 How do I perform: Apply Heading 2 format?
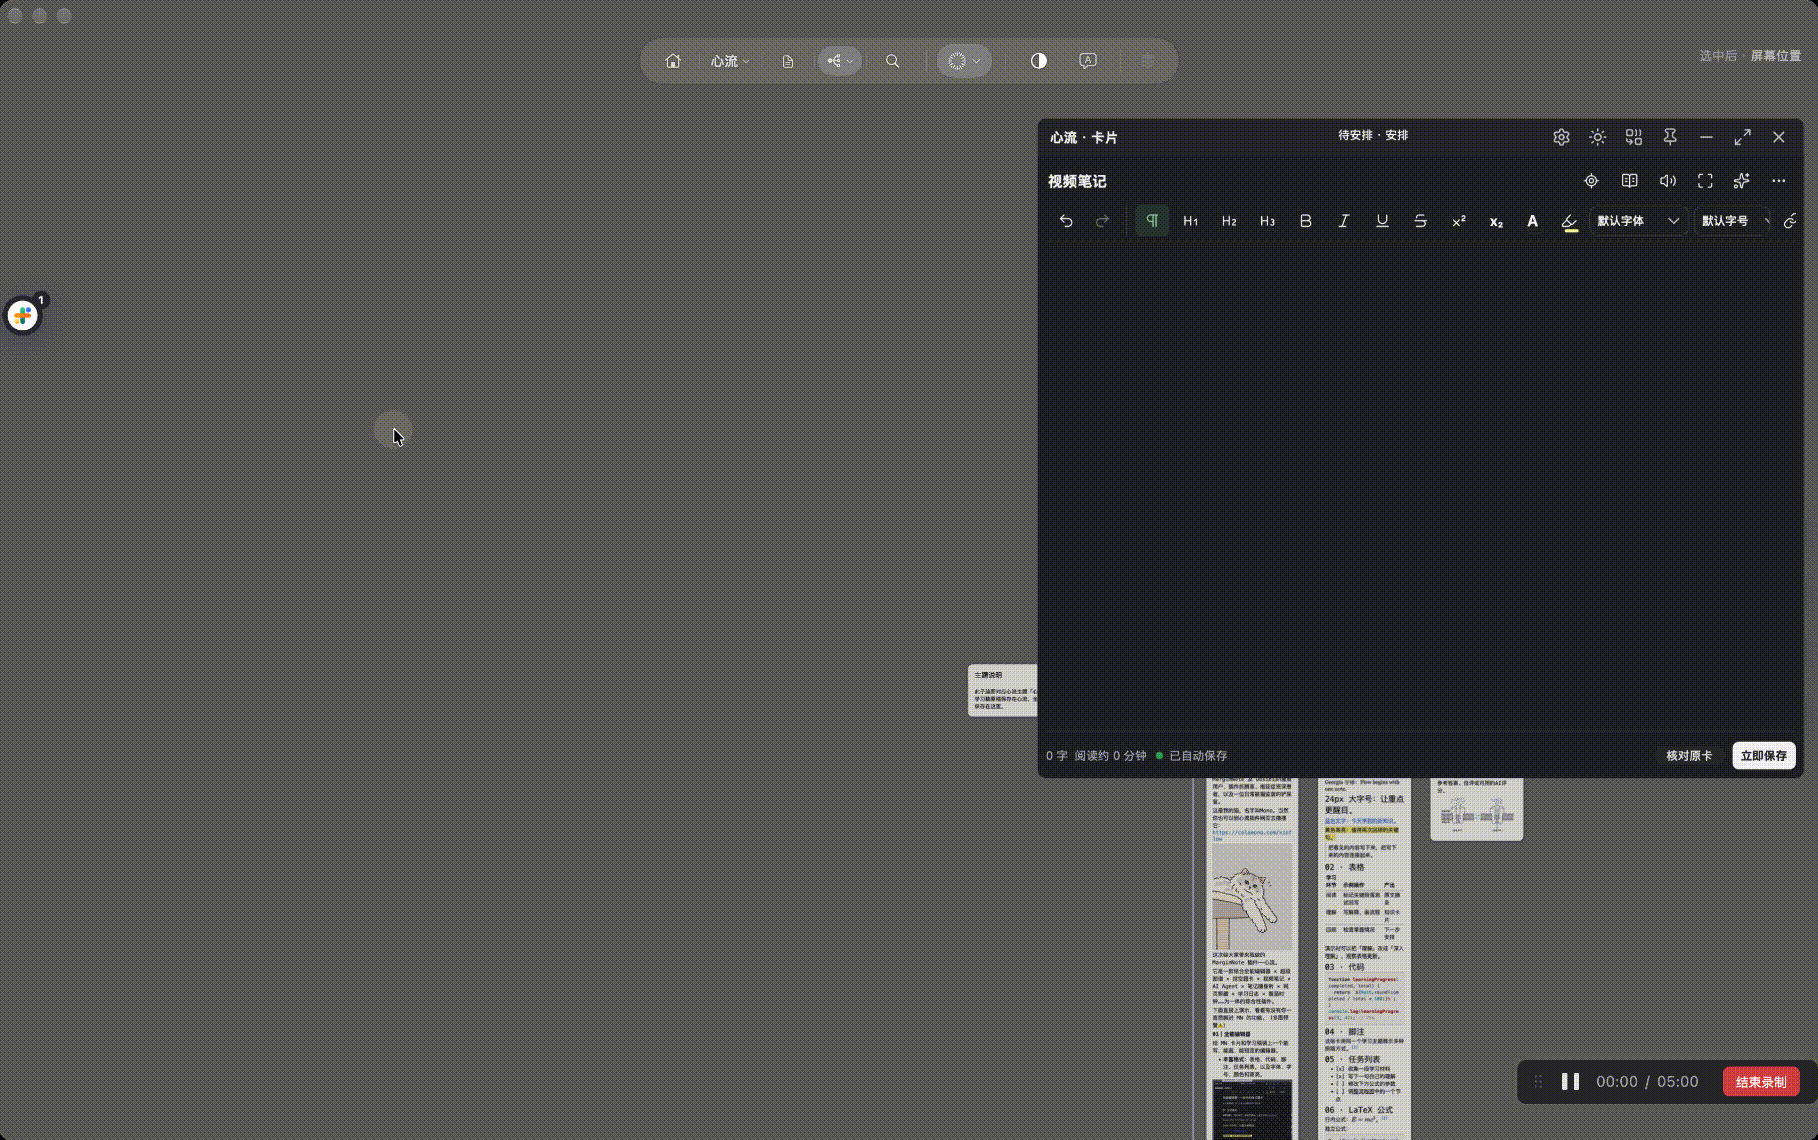tap(1229, 221)
